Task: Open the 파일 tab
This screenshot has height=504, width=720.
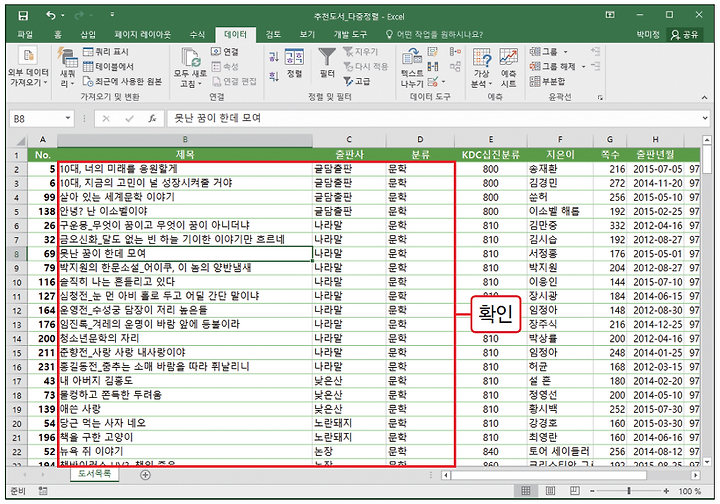Action: pyautogui.click(x=25, y=34)
